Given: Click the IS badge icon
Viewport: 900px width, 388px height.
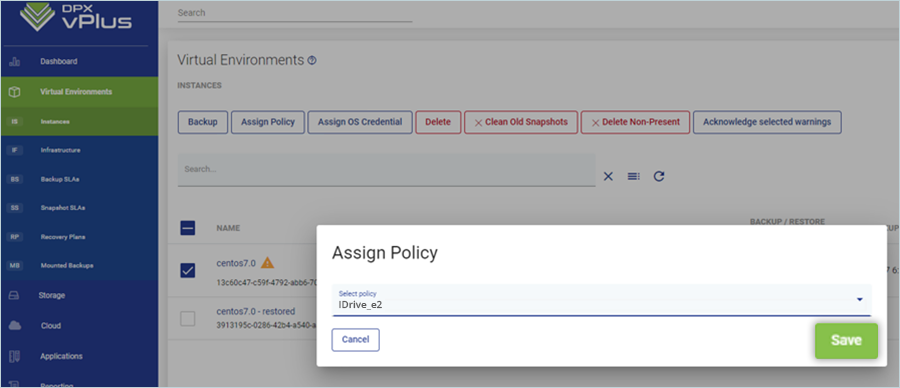Looking at the screenshot, I should click(15, 121).
